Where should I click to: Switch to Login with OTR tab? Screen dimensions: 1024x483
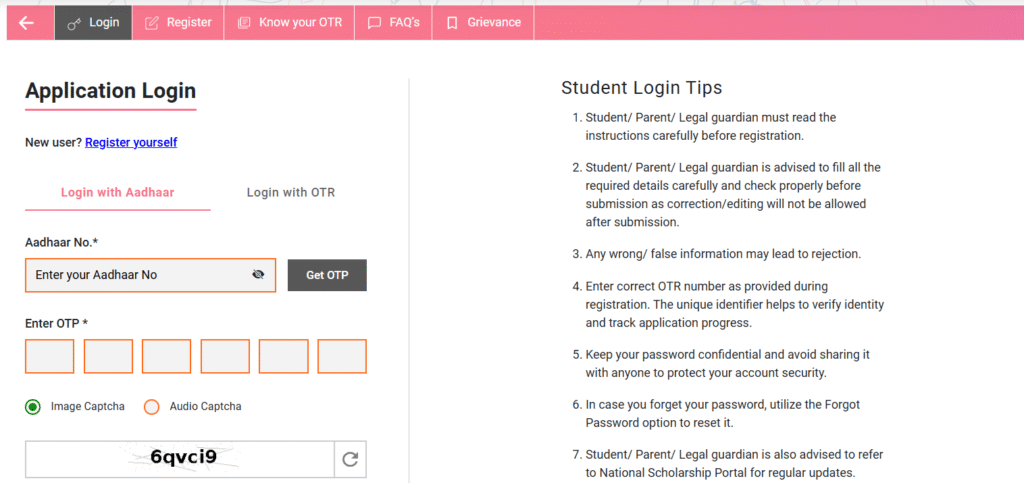click(291, 193)
